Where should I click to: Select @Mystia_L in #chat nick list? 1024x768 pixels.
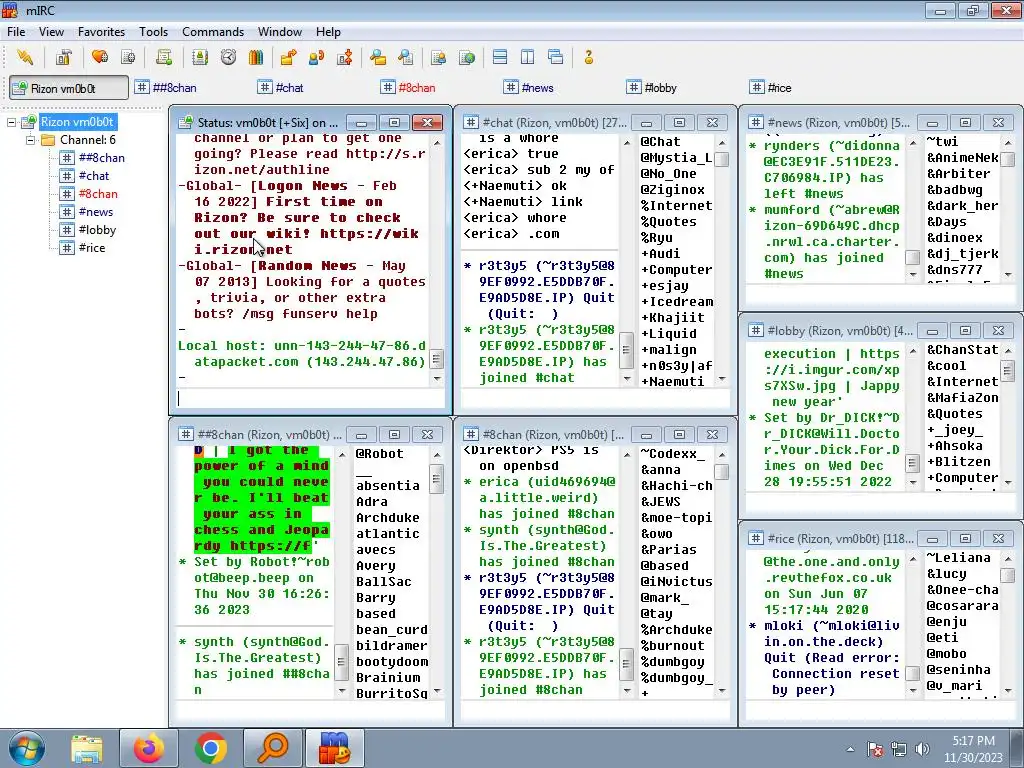point(676,157)
